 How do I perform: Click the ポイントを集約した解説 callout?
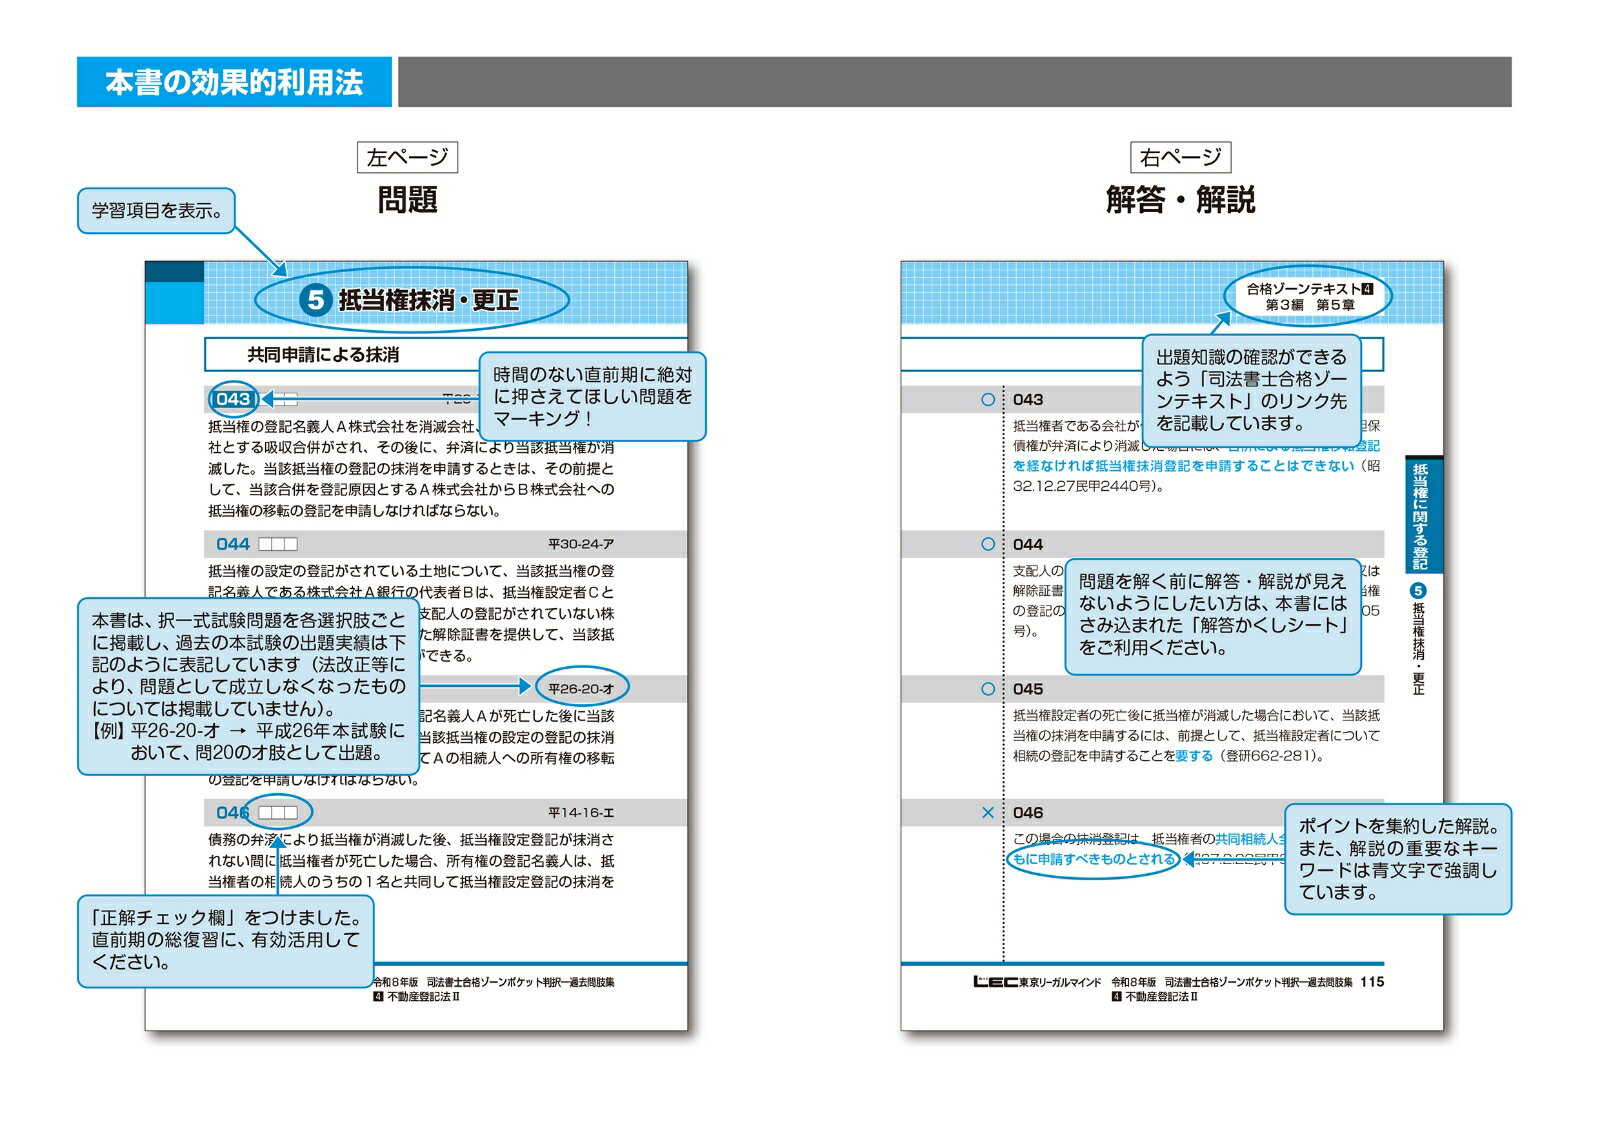[x=1398, y=859]
